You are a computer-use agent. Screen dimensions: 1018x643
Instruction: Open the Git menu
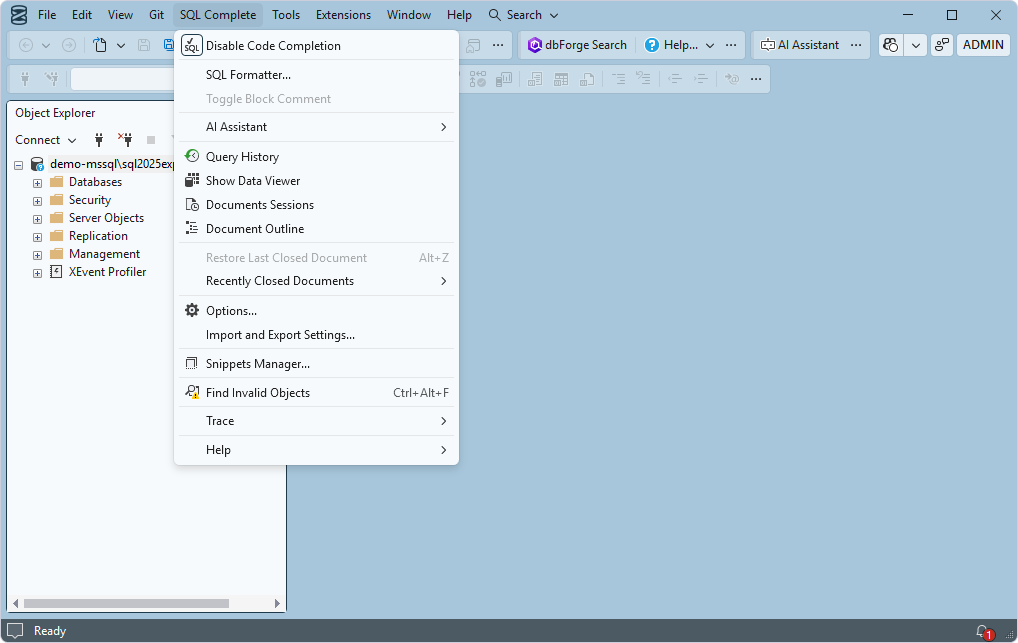(x=156, y=14)
